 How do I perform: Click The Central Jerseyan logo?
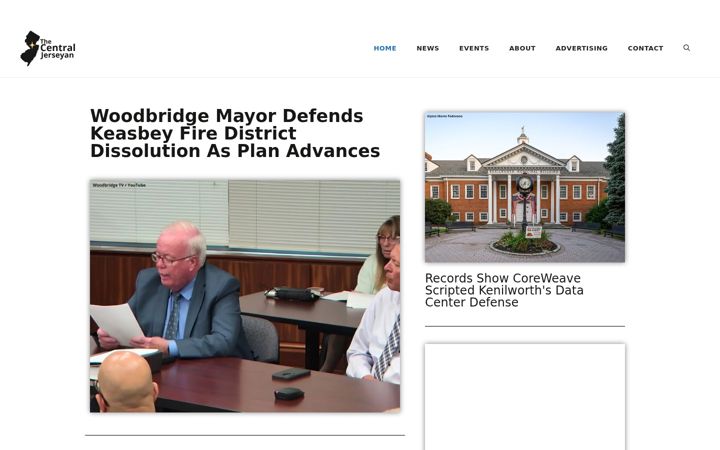(x=48, y=48)
